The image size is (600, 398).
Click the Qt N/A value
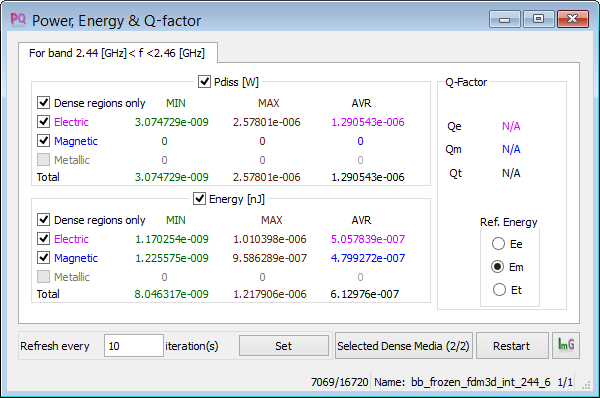(511, 173)
